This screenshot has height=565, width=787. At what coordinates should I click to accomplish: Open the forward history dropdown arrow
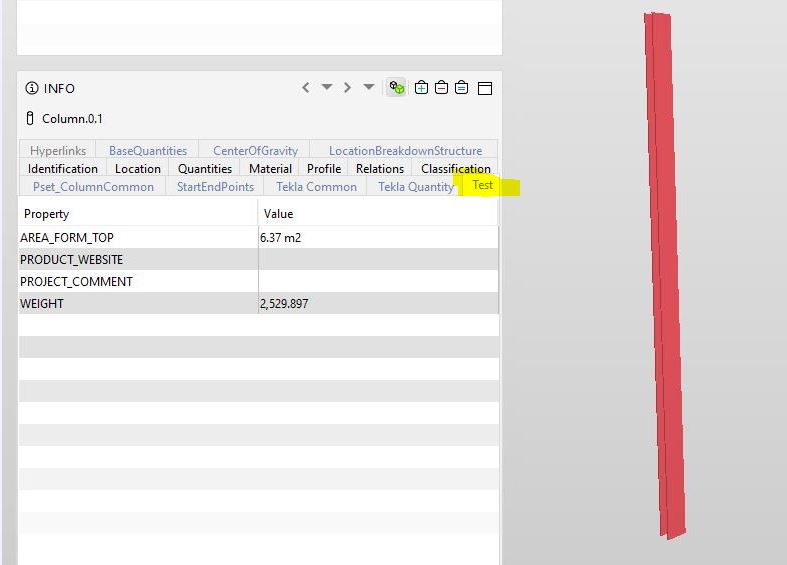coord(369,87)
